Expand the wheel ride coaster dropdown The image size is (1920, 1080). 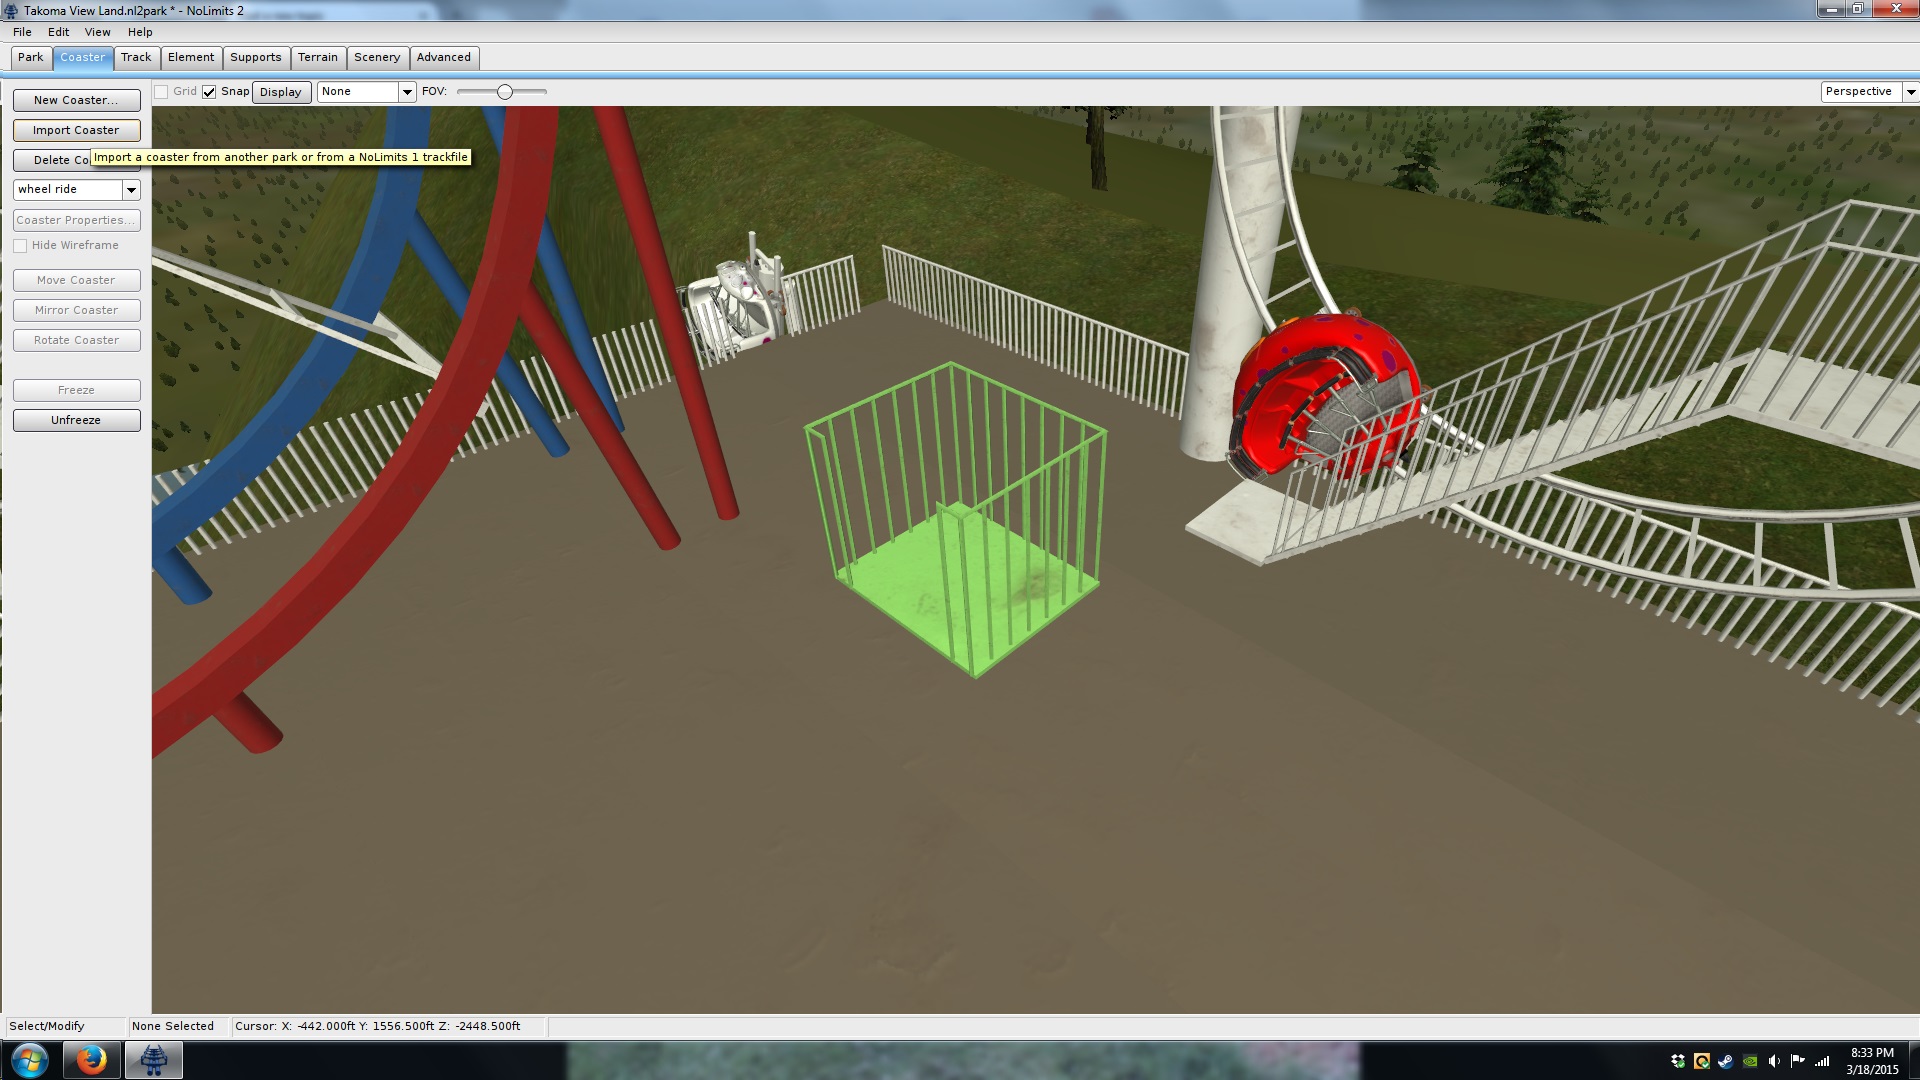[x=131, y=190]
